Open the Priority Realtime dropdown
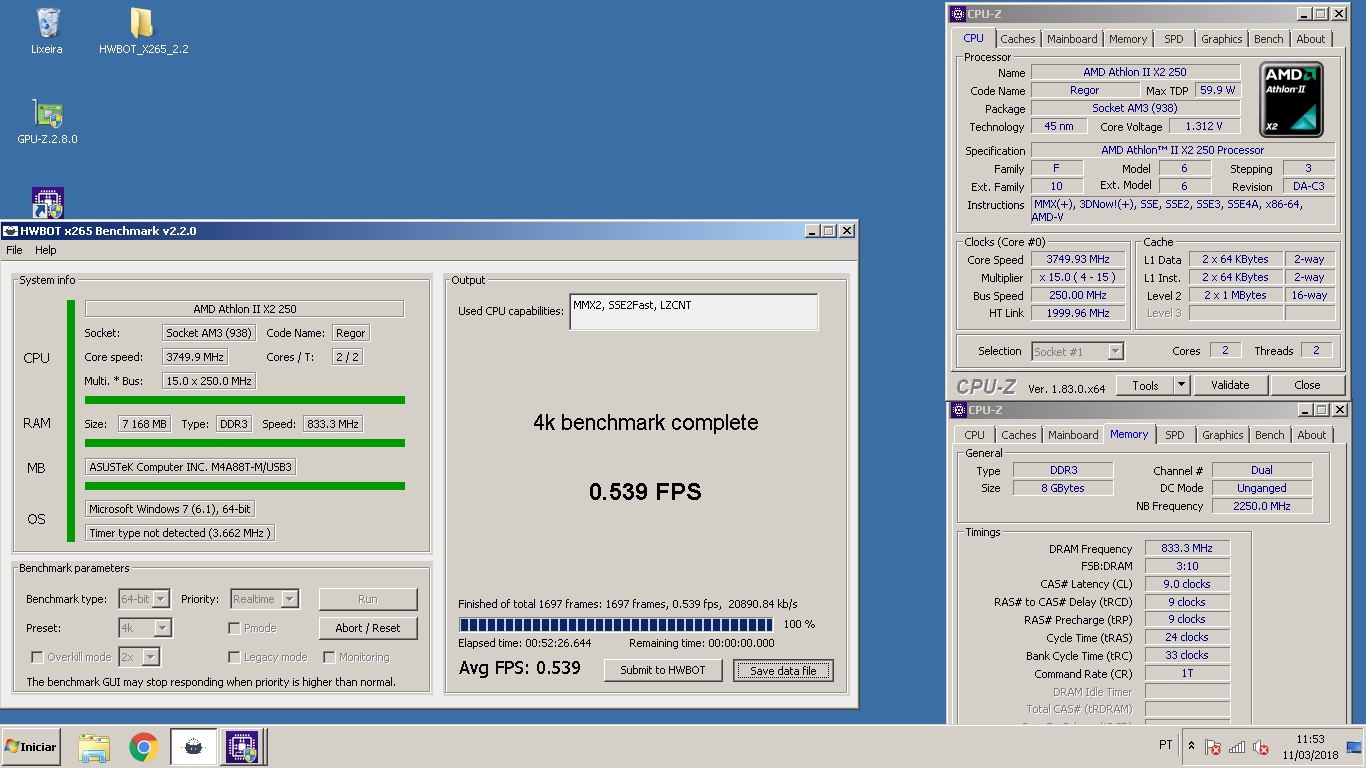Viewport: 1366px width, 768px height. [x=264, y=599]
